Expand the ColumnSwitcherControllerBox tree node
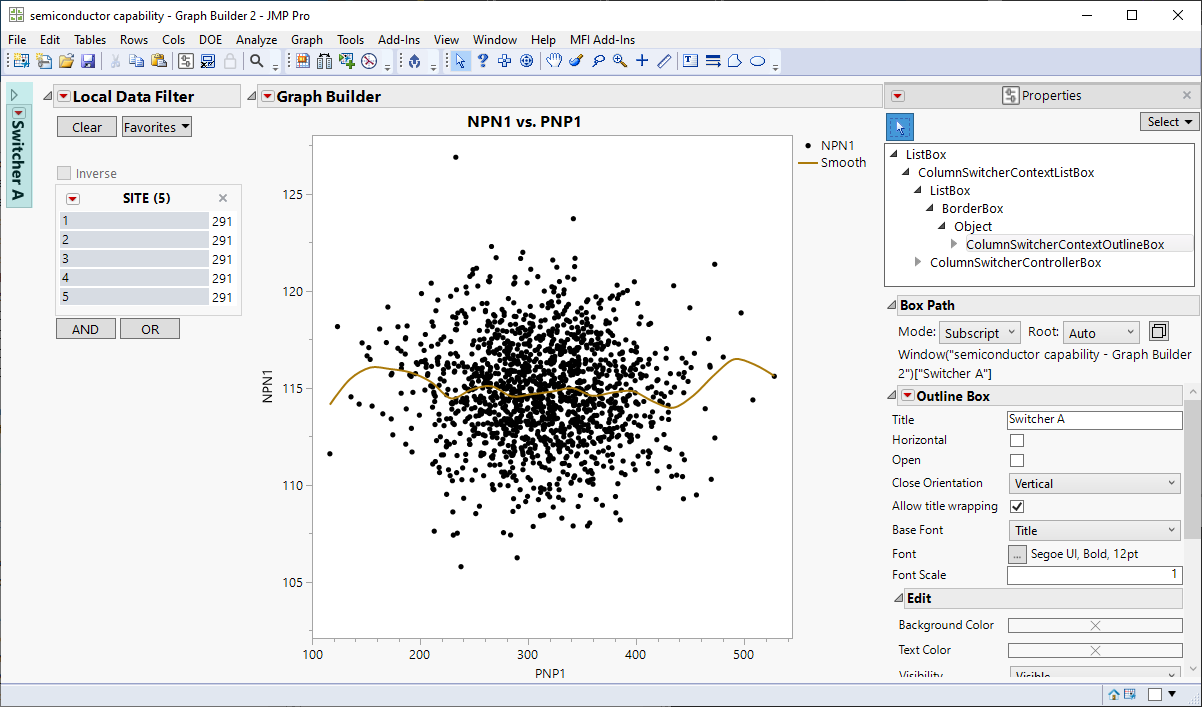Screen dimensions: 1202x707 tap(920, 263)
